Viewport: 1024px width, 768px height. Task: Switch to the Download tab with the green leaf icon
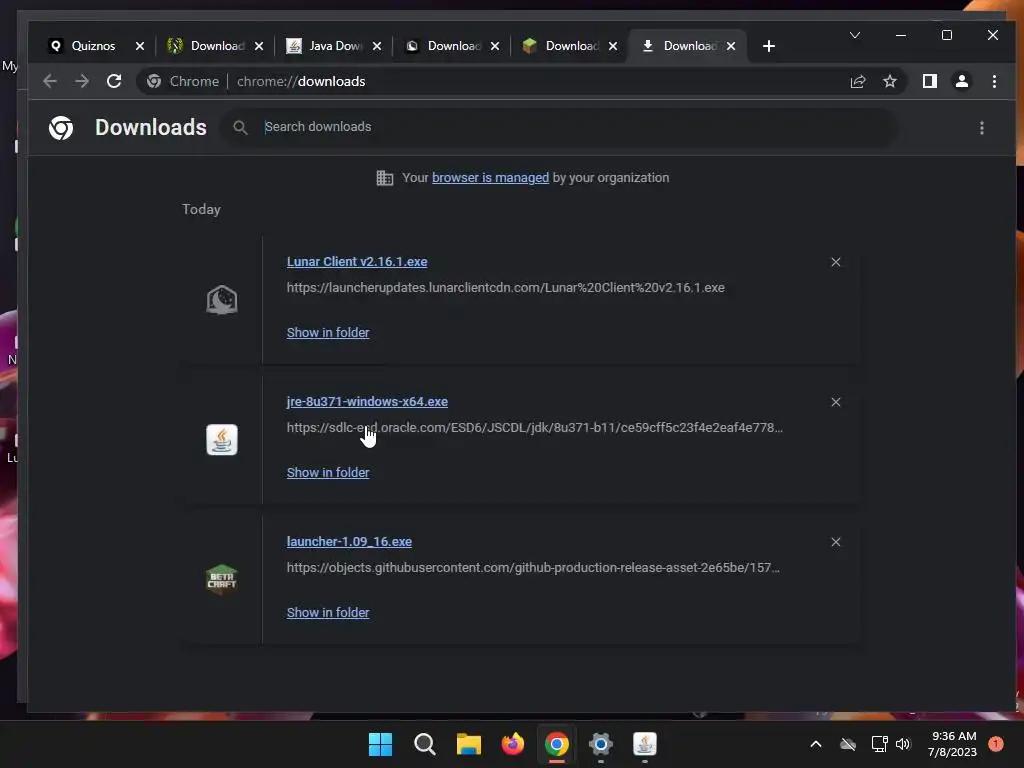click(216, 46)
